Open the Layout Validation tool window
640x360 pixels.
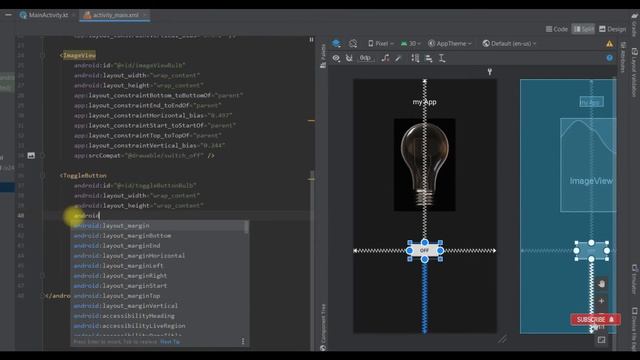(x=634, y=72)
